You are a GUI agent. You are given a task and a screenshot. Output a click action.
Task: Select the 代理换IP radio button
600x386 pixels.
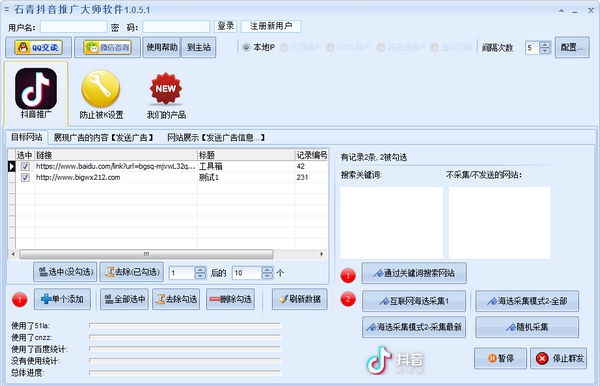coord(284,47)
